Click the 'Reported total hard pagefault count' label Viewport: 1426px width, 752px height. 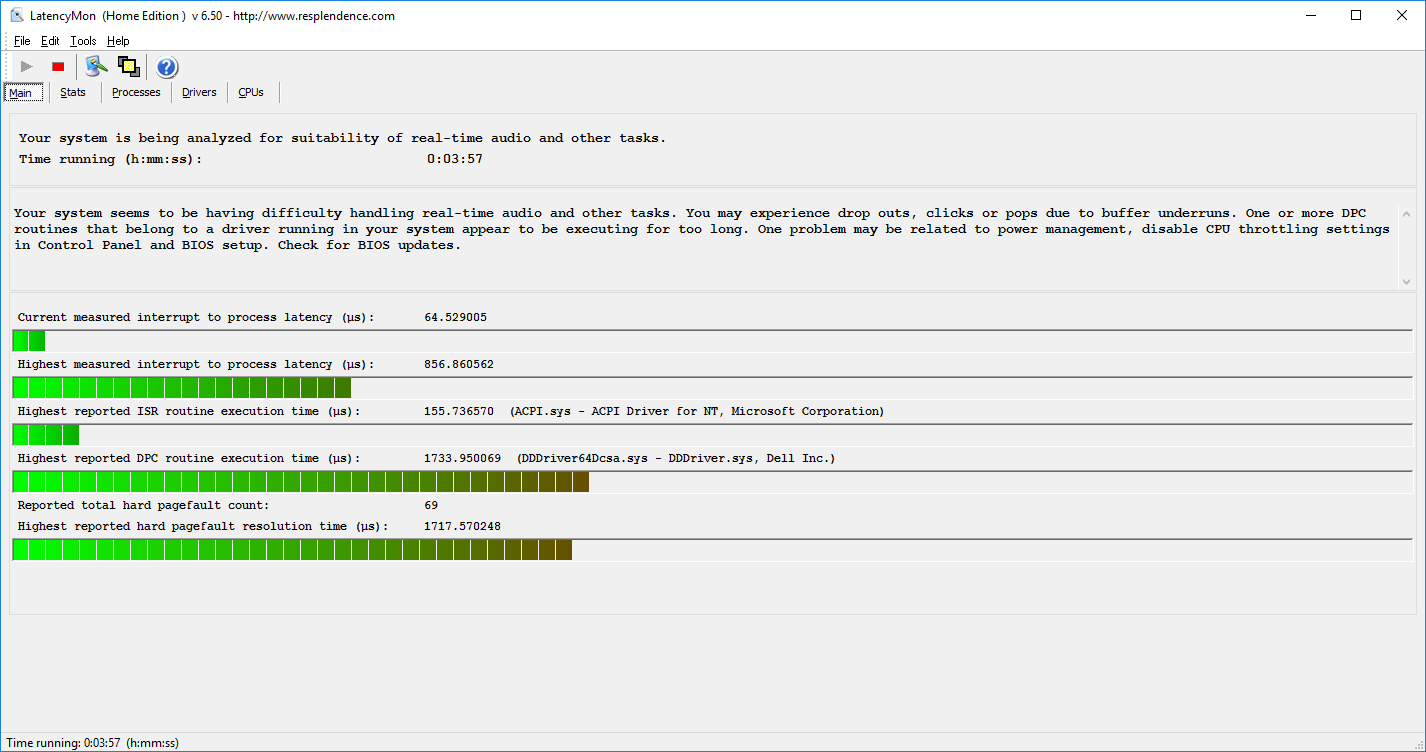pos(143,505)
